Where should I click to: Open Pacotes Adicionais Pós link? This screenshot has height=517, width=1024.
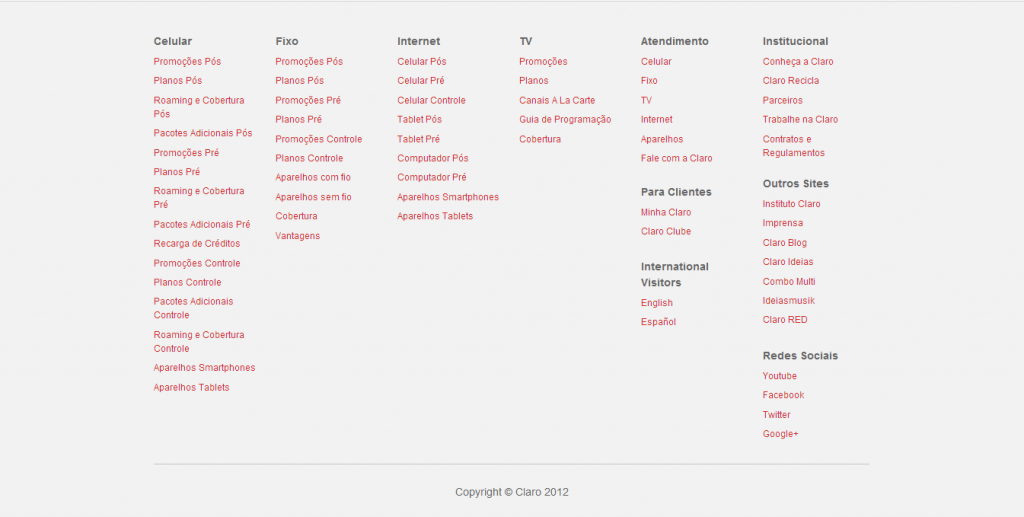(203, 133)
